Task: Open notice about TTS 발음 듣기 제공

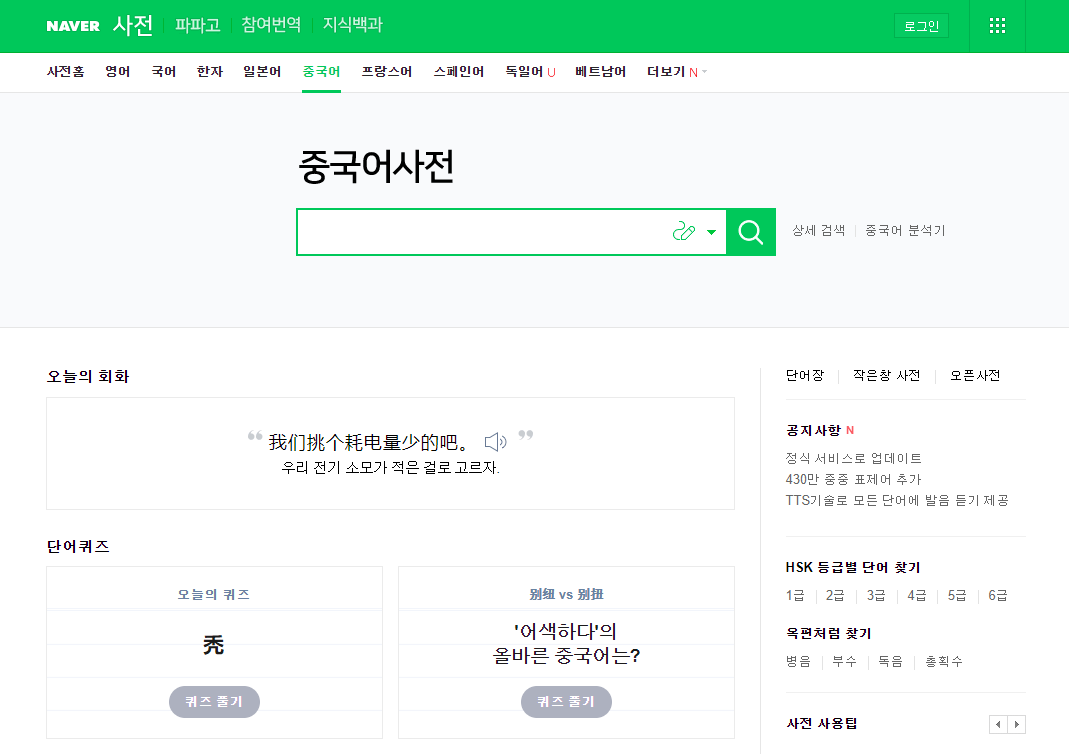Action: 897,500
